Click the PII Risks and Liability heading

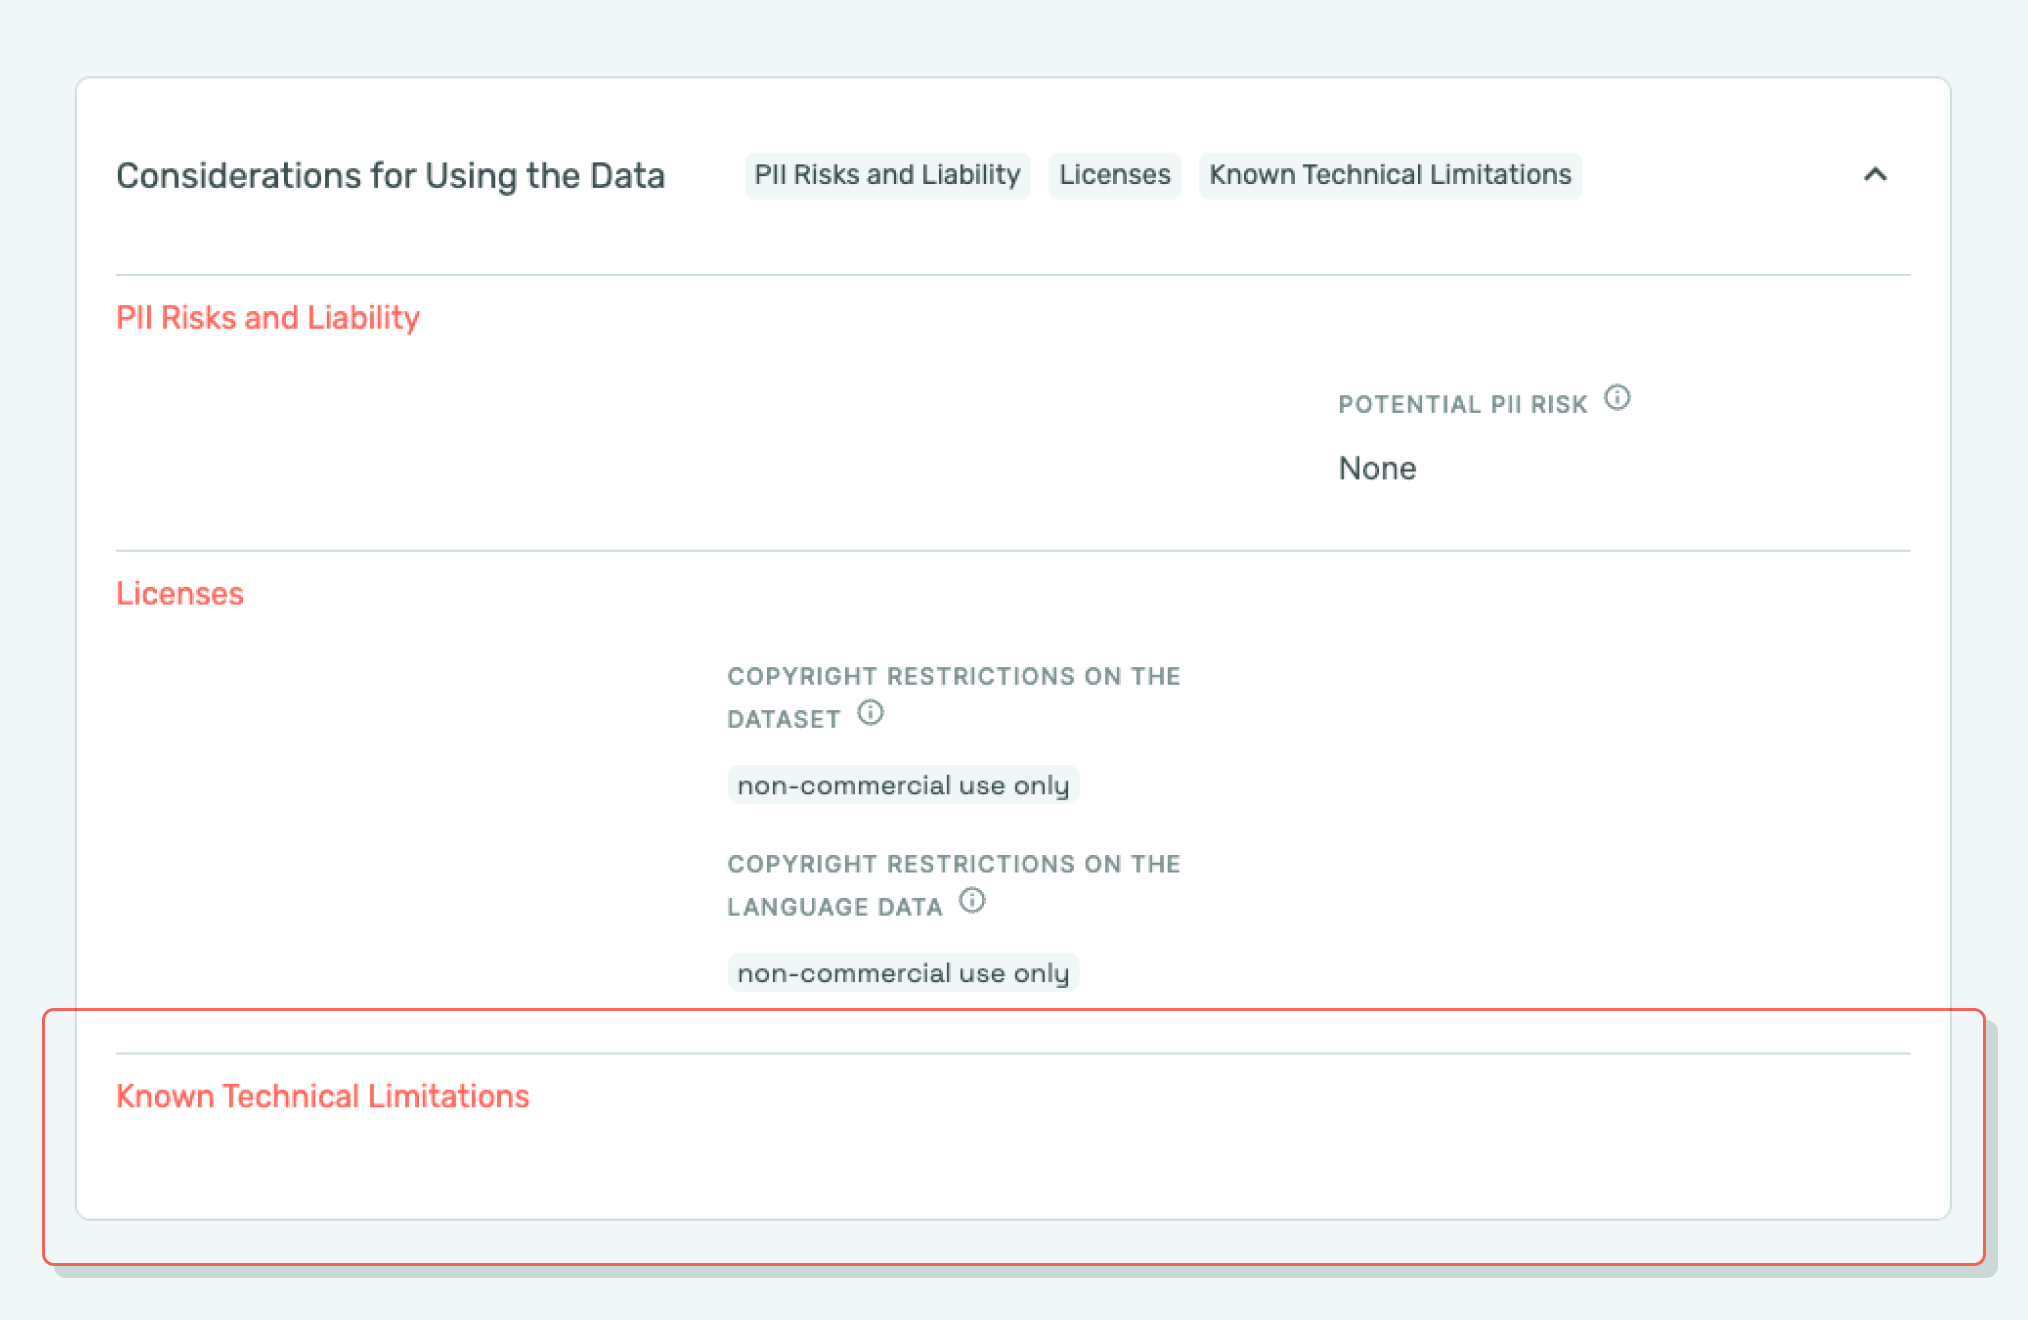[268, 318]
